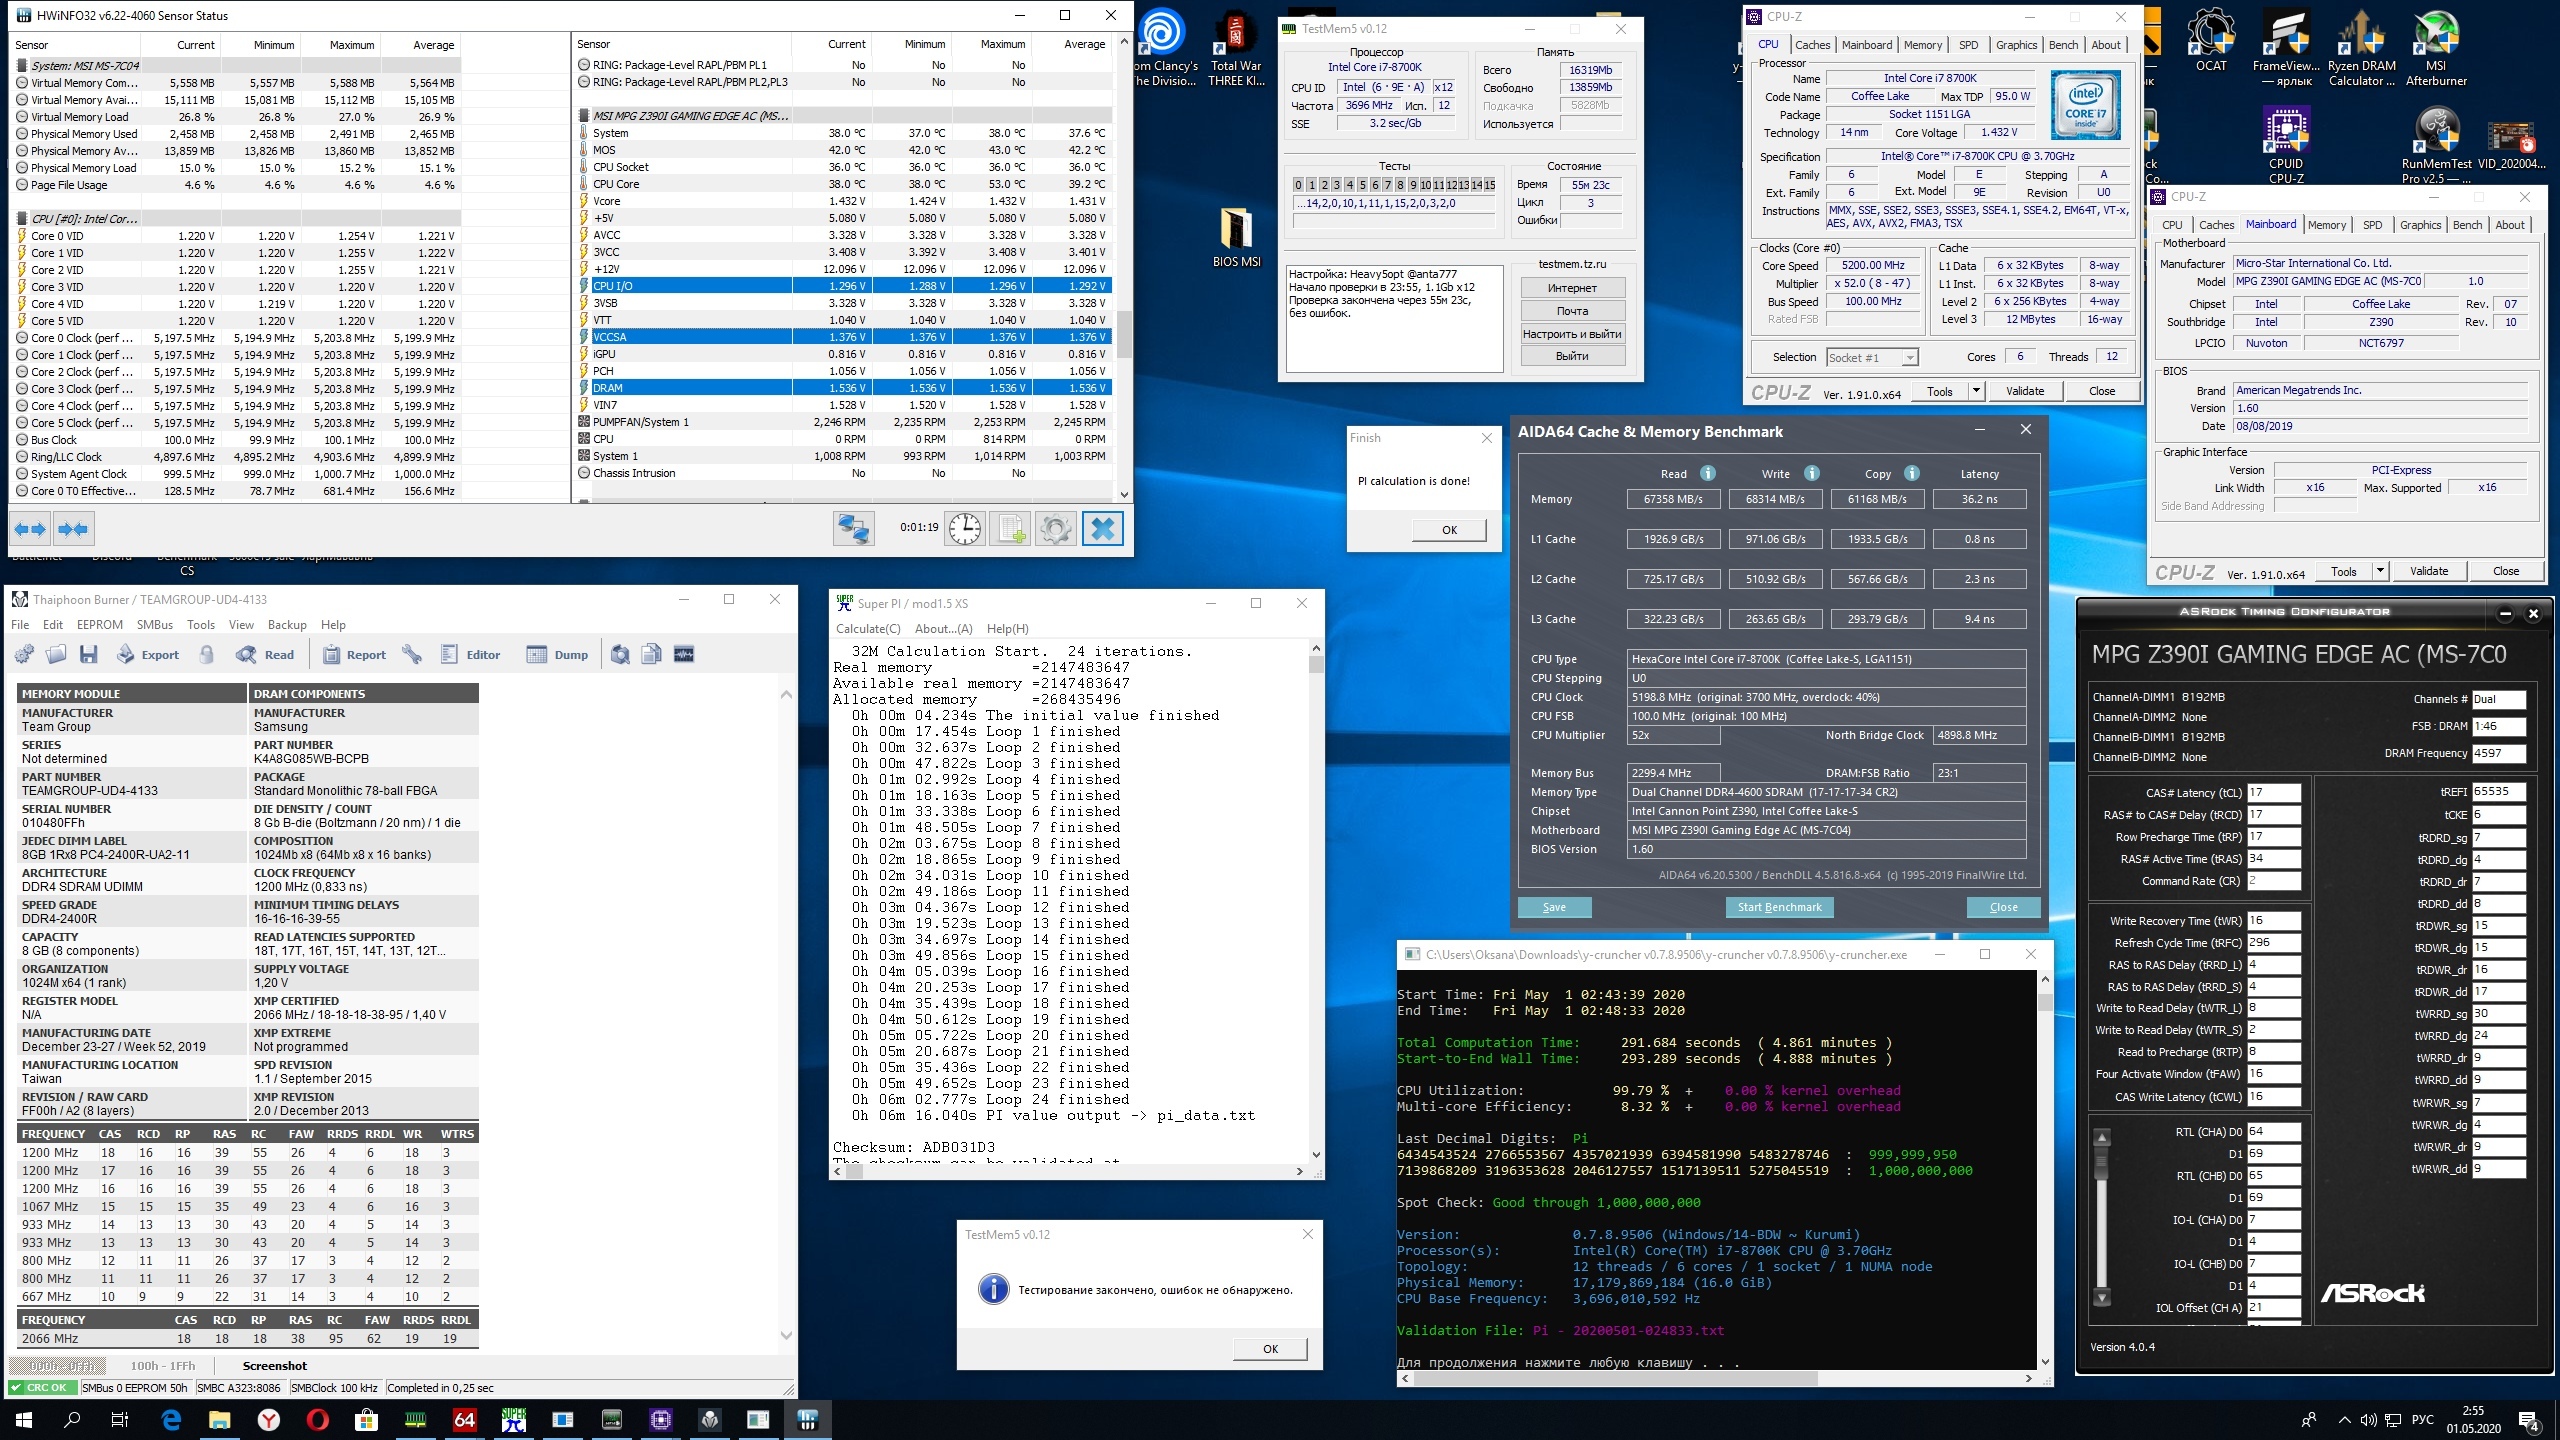Open the Socket #1 selection dropdown in CPU-Z
Screen dimensions: 2560x1440
pos(1909,358)
